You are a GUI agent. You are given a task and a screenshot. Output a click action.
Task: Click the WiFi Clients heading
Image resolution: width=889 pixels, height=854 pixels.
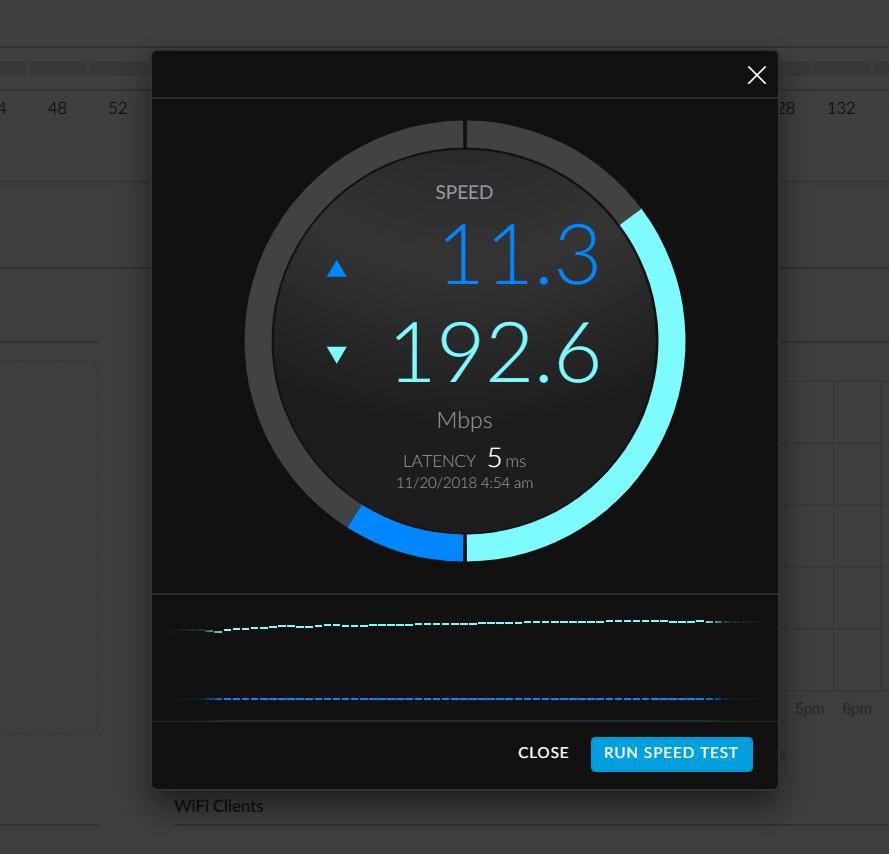click(x=219, y=806)
